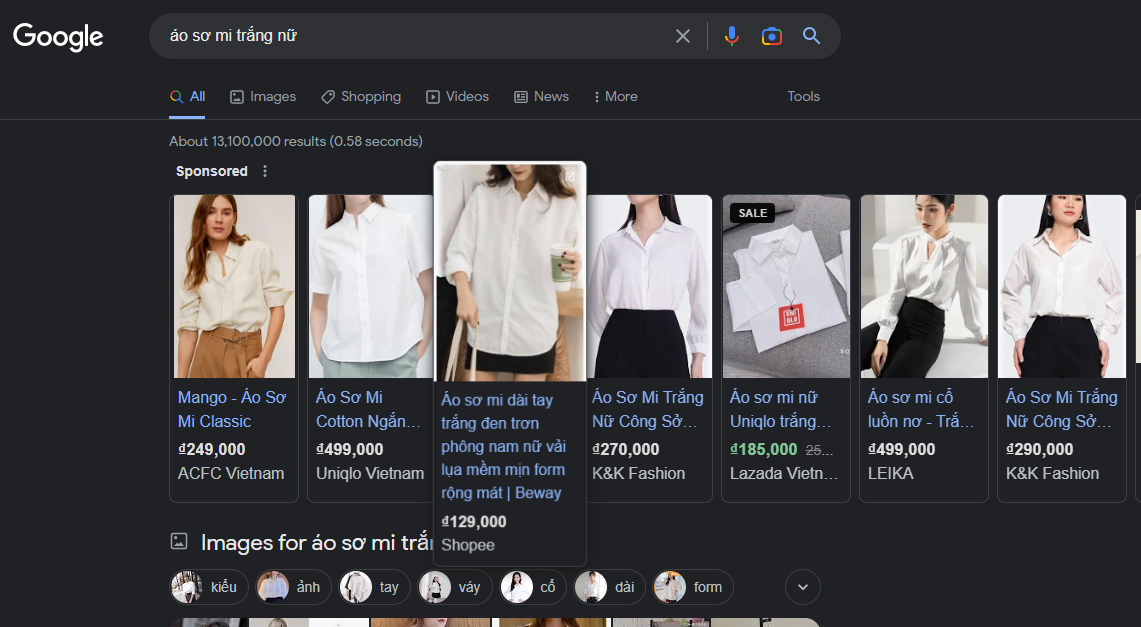Focus the search input field
1141x627 pixels.
415,36
